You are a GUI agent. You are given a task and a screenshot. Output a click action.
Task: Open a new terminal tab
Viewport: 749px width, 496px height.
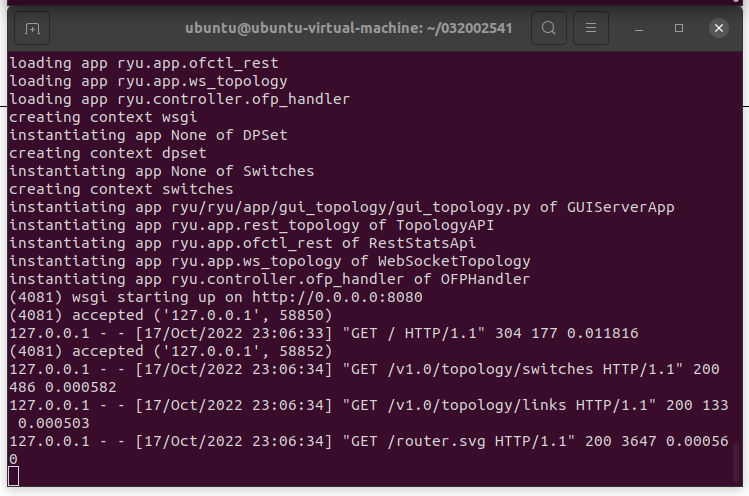[33, 28]
